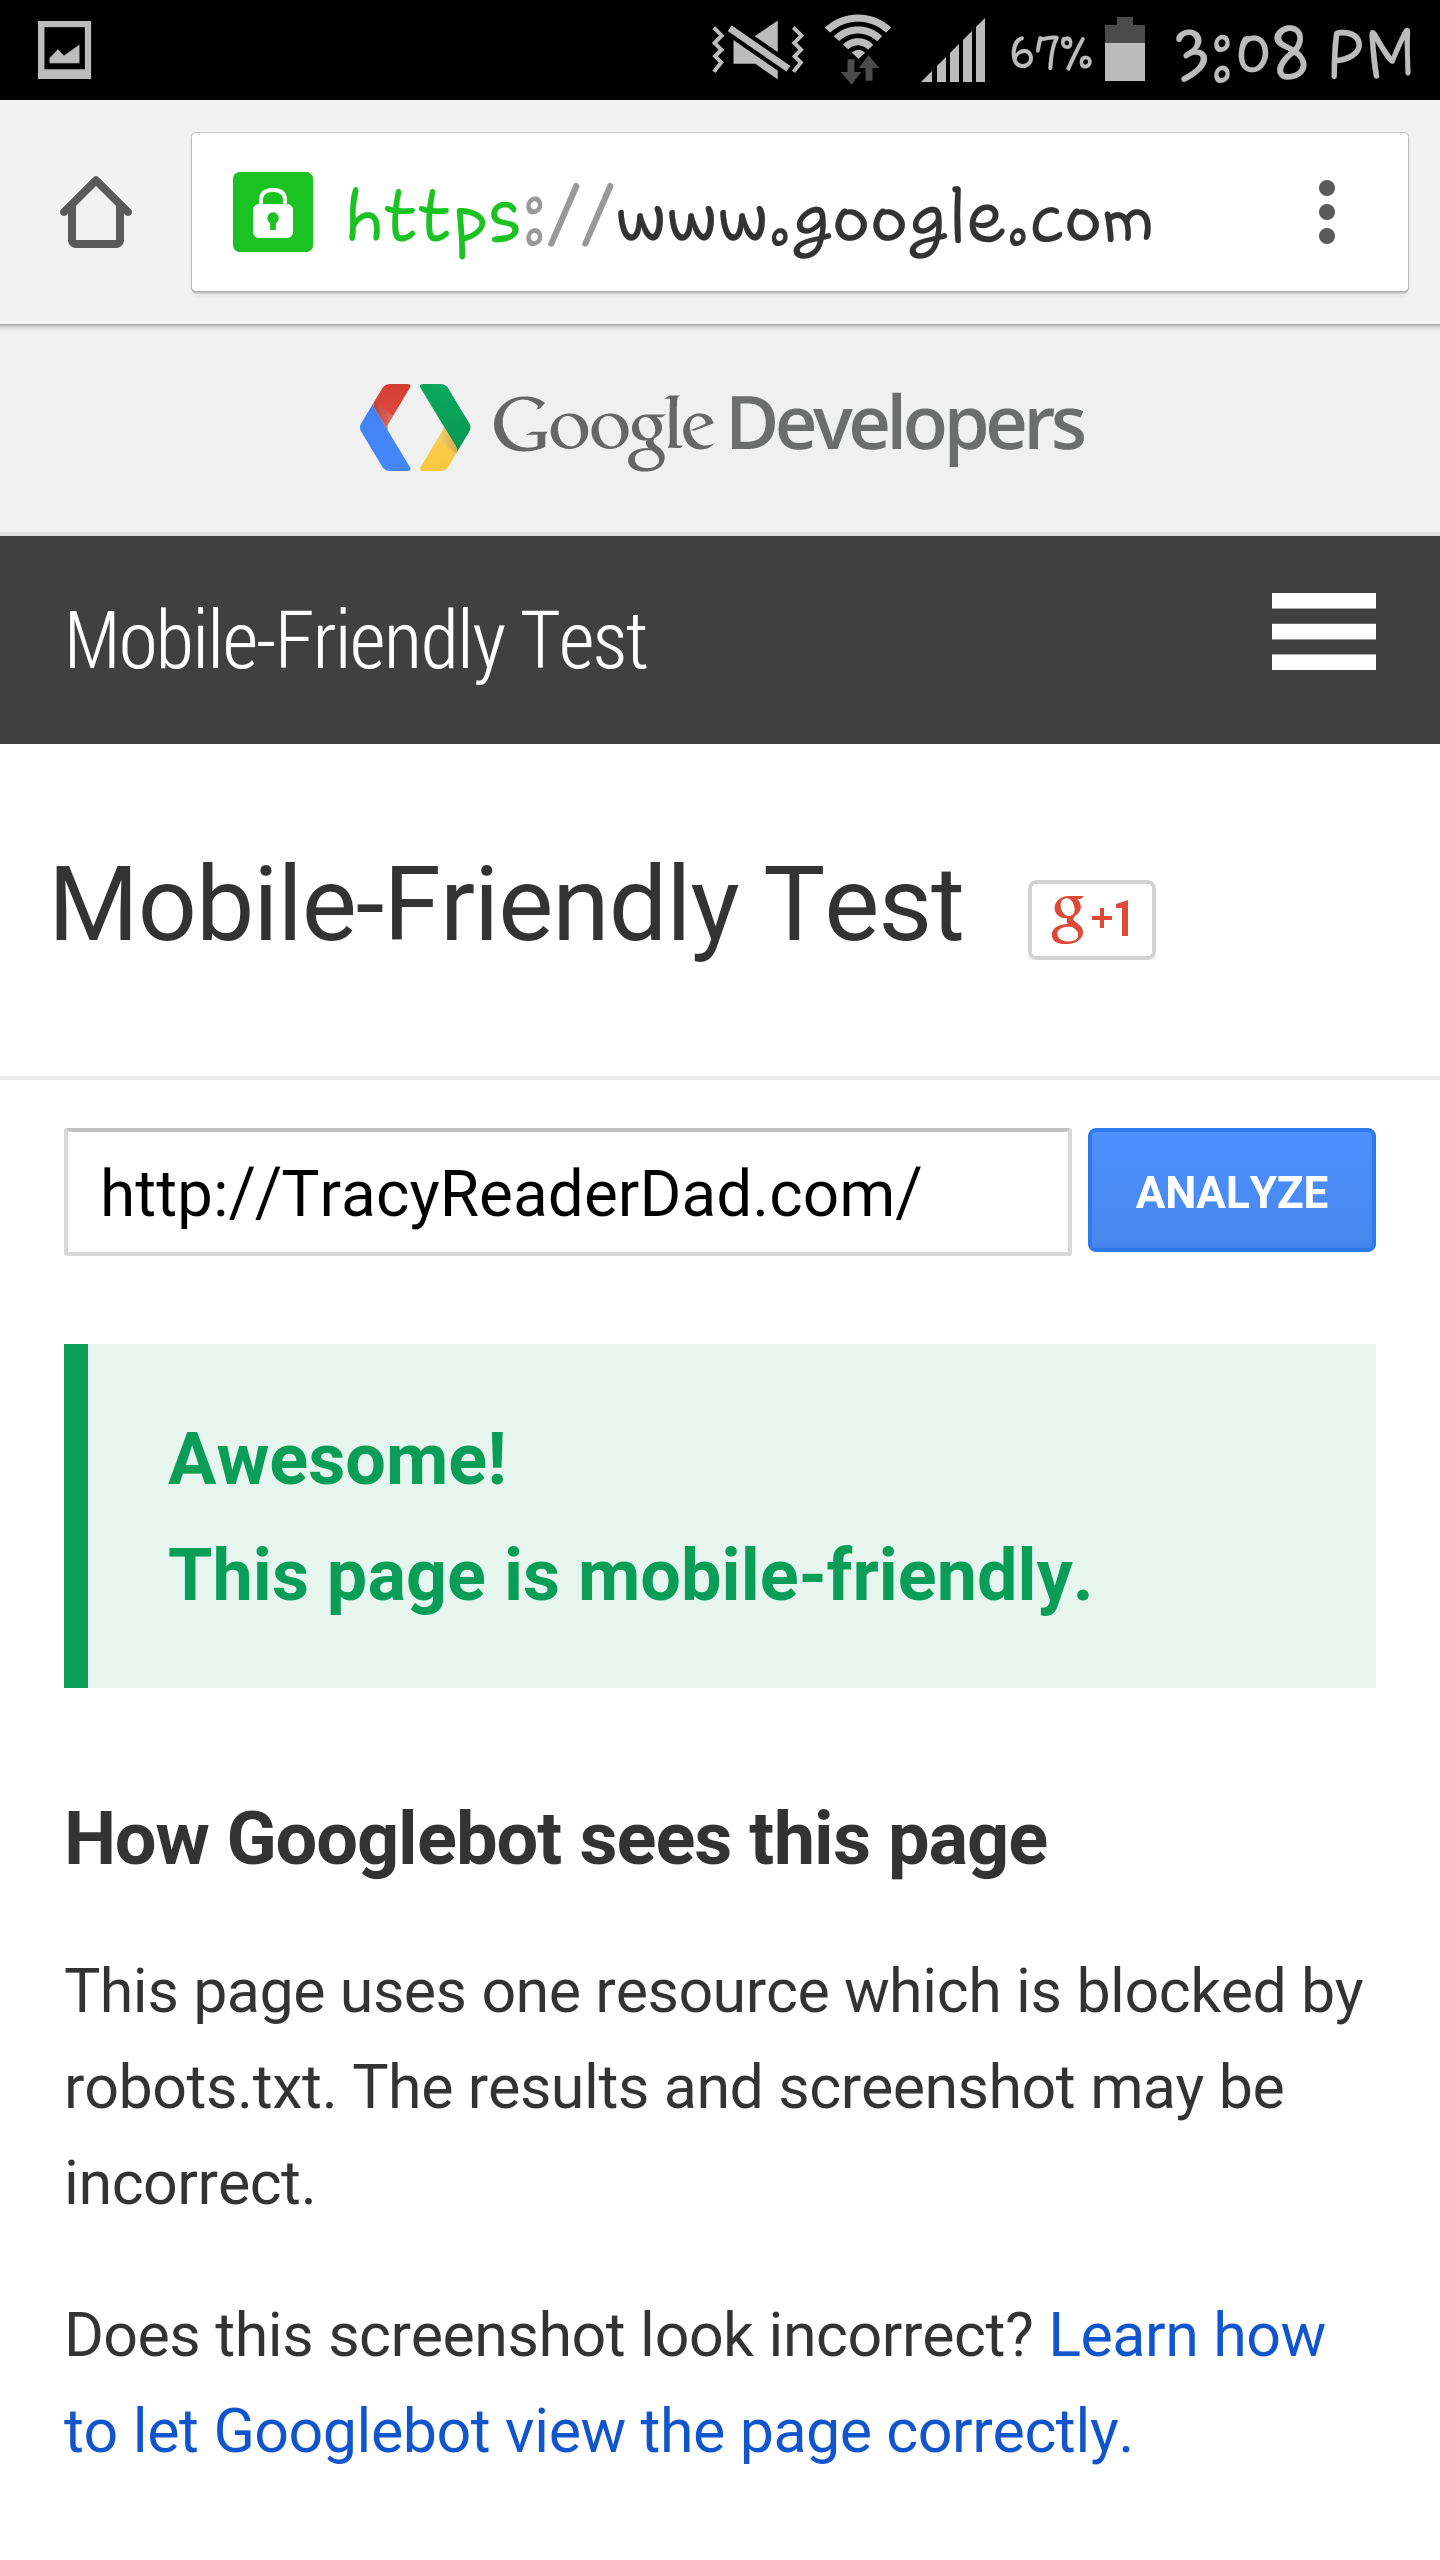This screenshot has width=1440, height=2560.
Task: Tap the picture notification icon in status bar
Action: (x=65, y=50)
